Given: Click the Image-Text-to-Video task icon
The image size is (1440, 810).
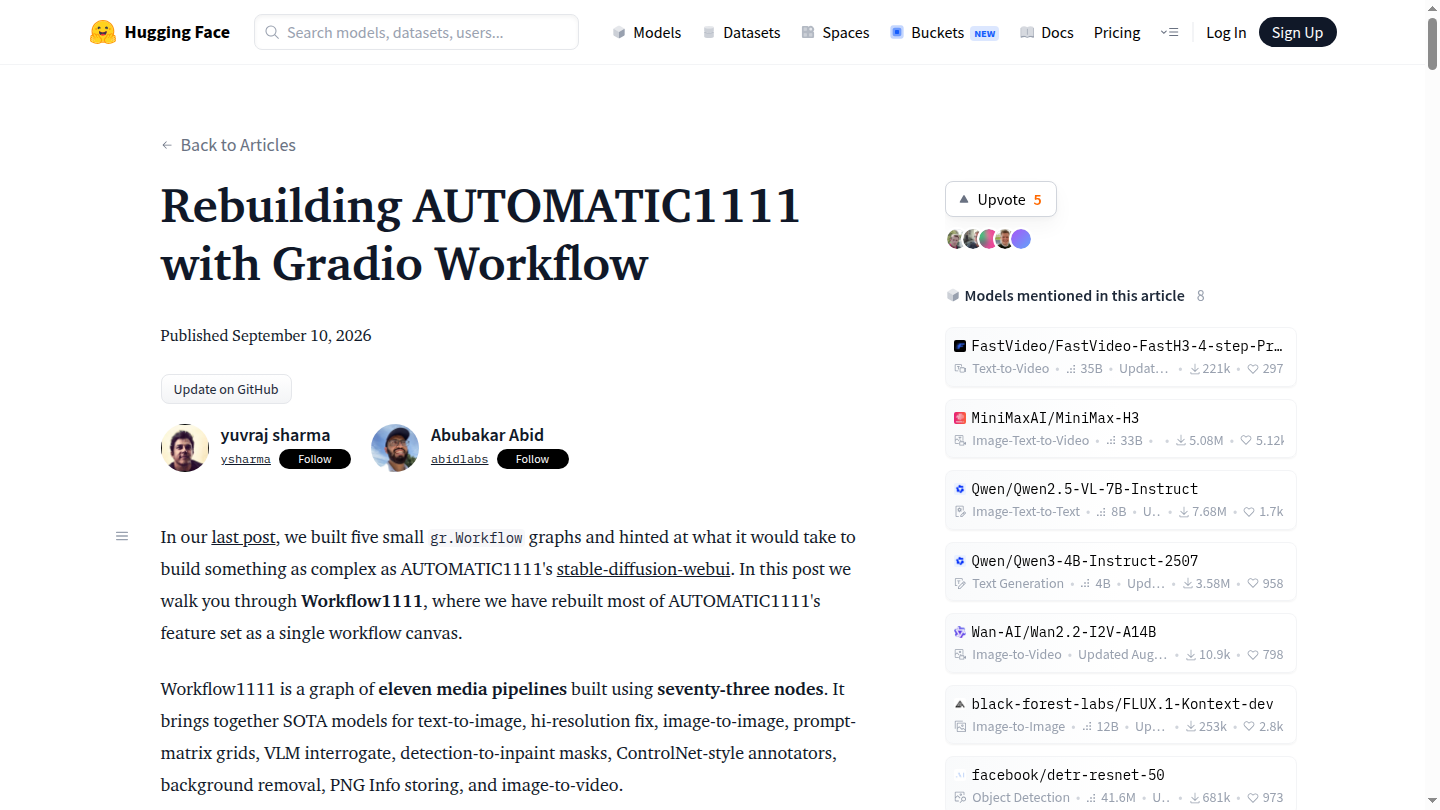Looking at the screenshot, I should coord(961,441).
